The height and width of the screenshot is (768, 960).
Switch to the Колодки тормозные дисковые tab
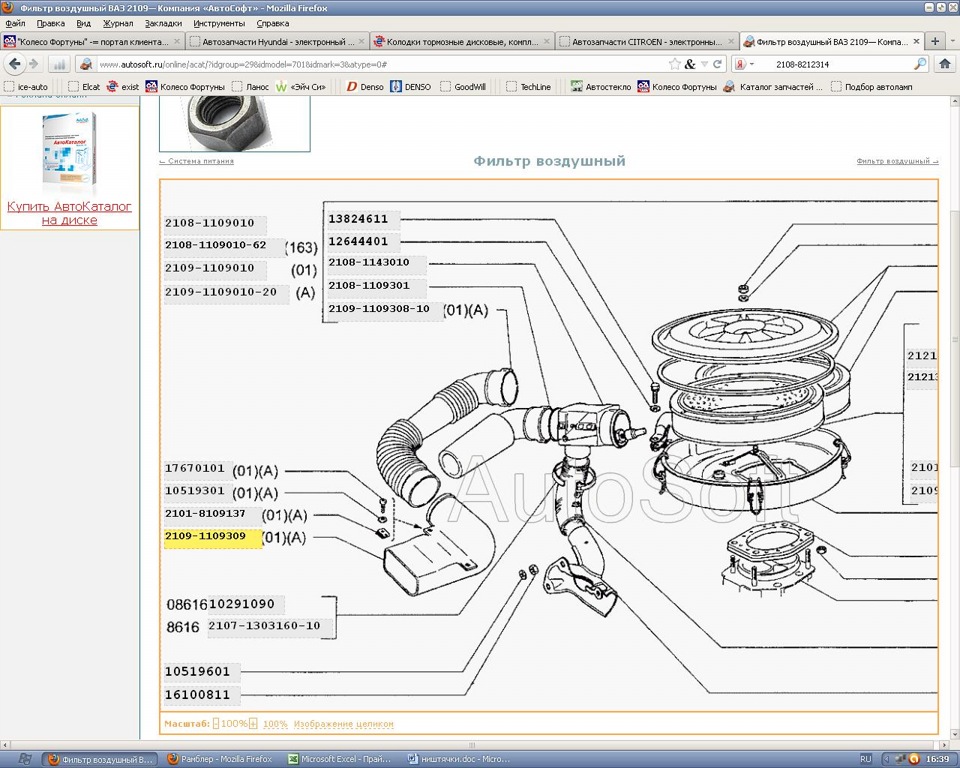462,42
